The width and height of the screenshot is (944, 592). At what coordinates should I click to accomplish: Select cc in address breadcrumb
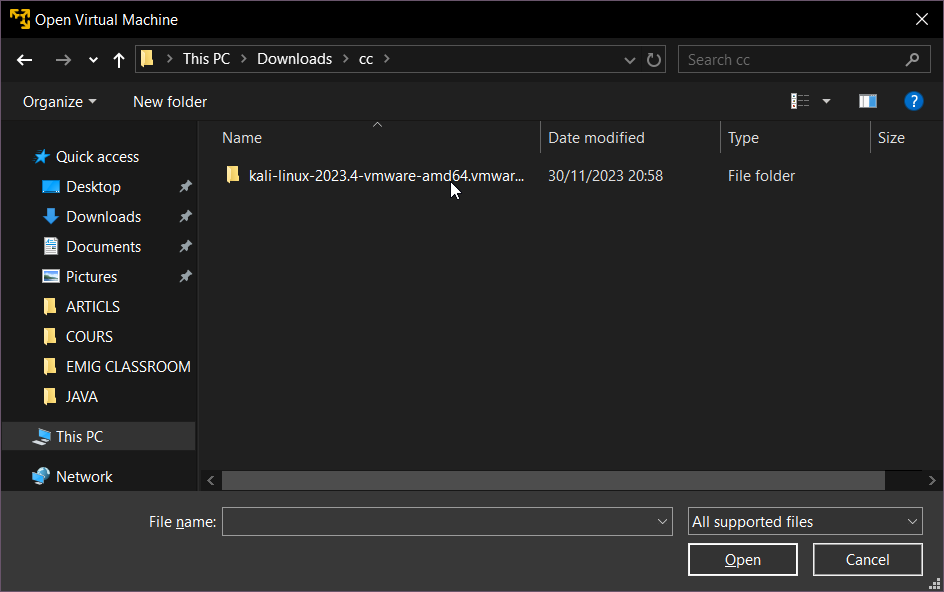coord(366,58)
